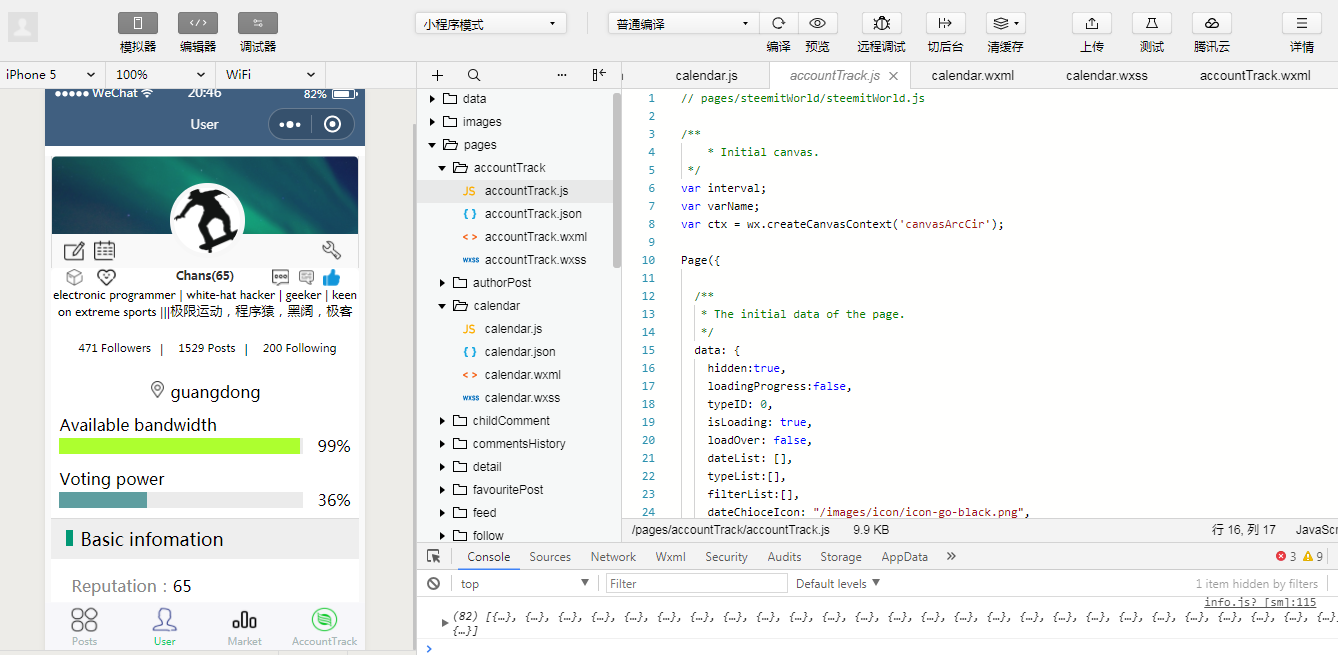
Task: Click the test flask icon
Action: click(x=1152, y=23)
